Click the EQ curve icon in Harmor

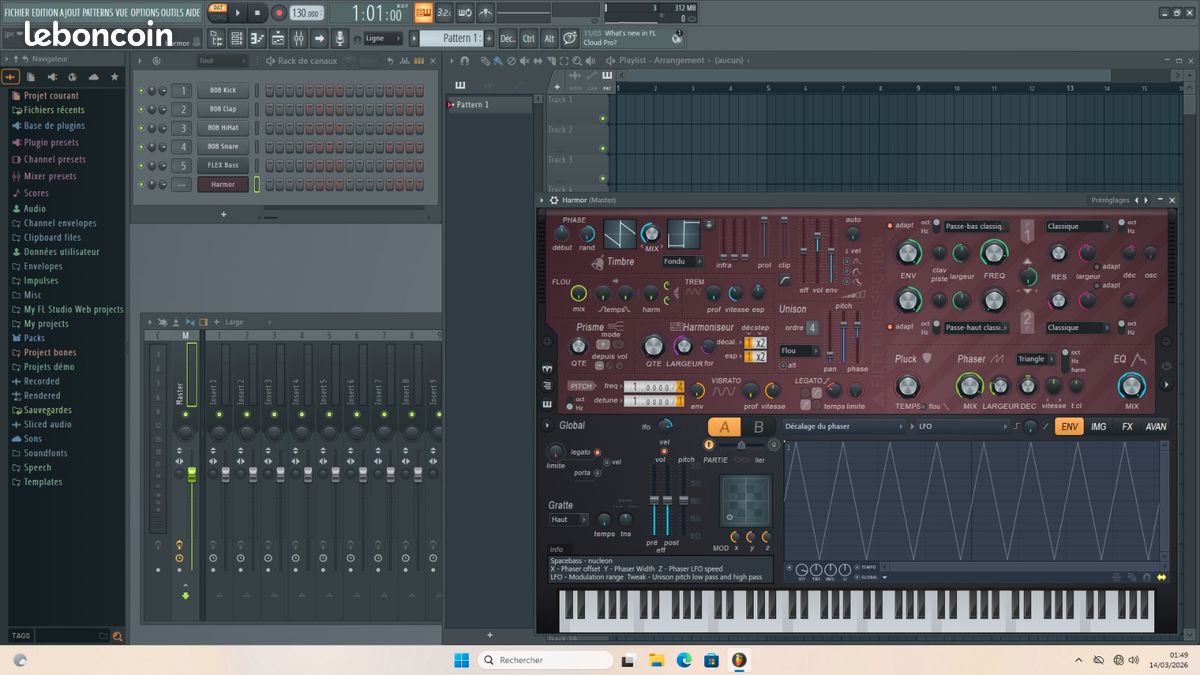click(1139, 358)
